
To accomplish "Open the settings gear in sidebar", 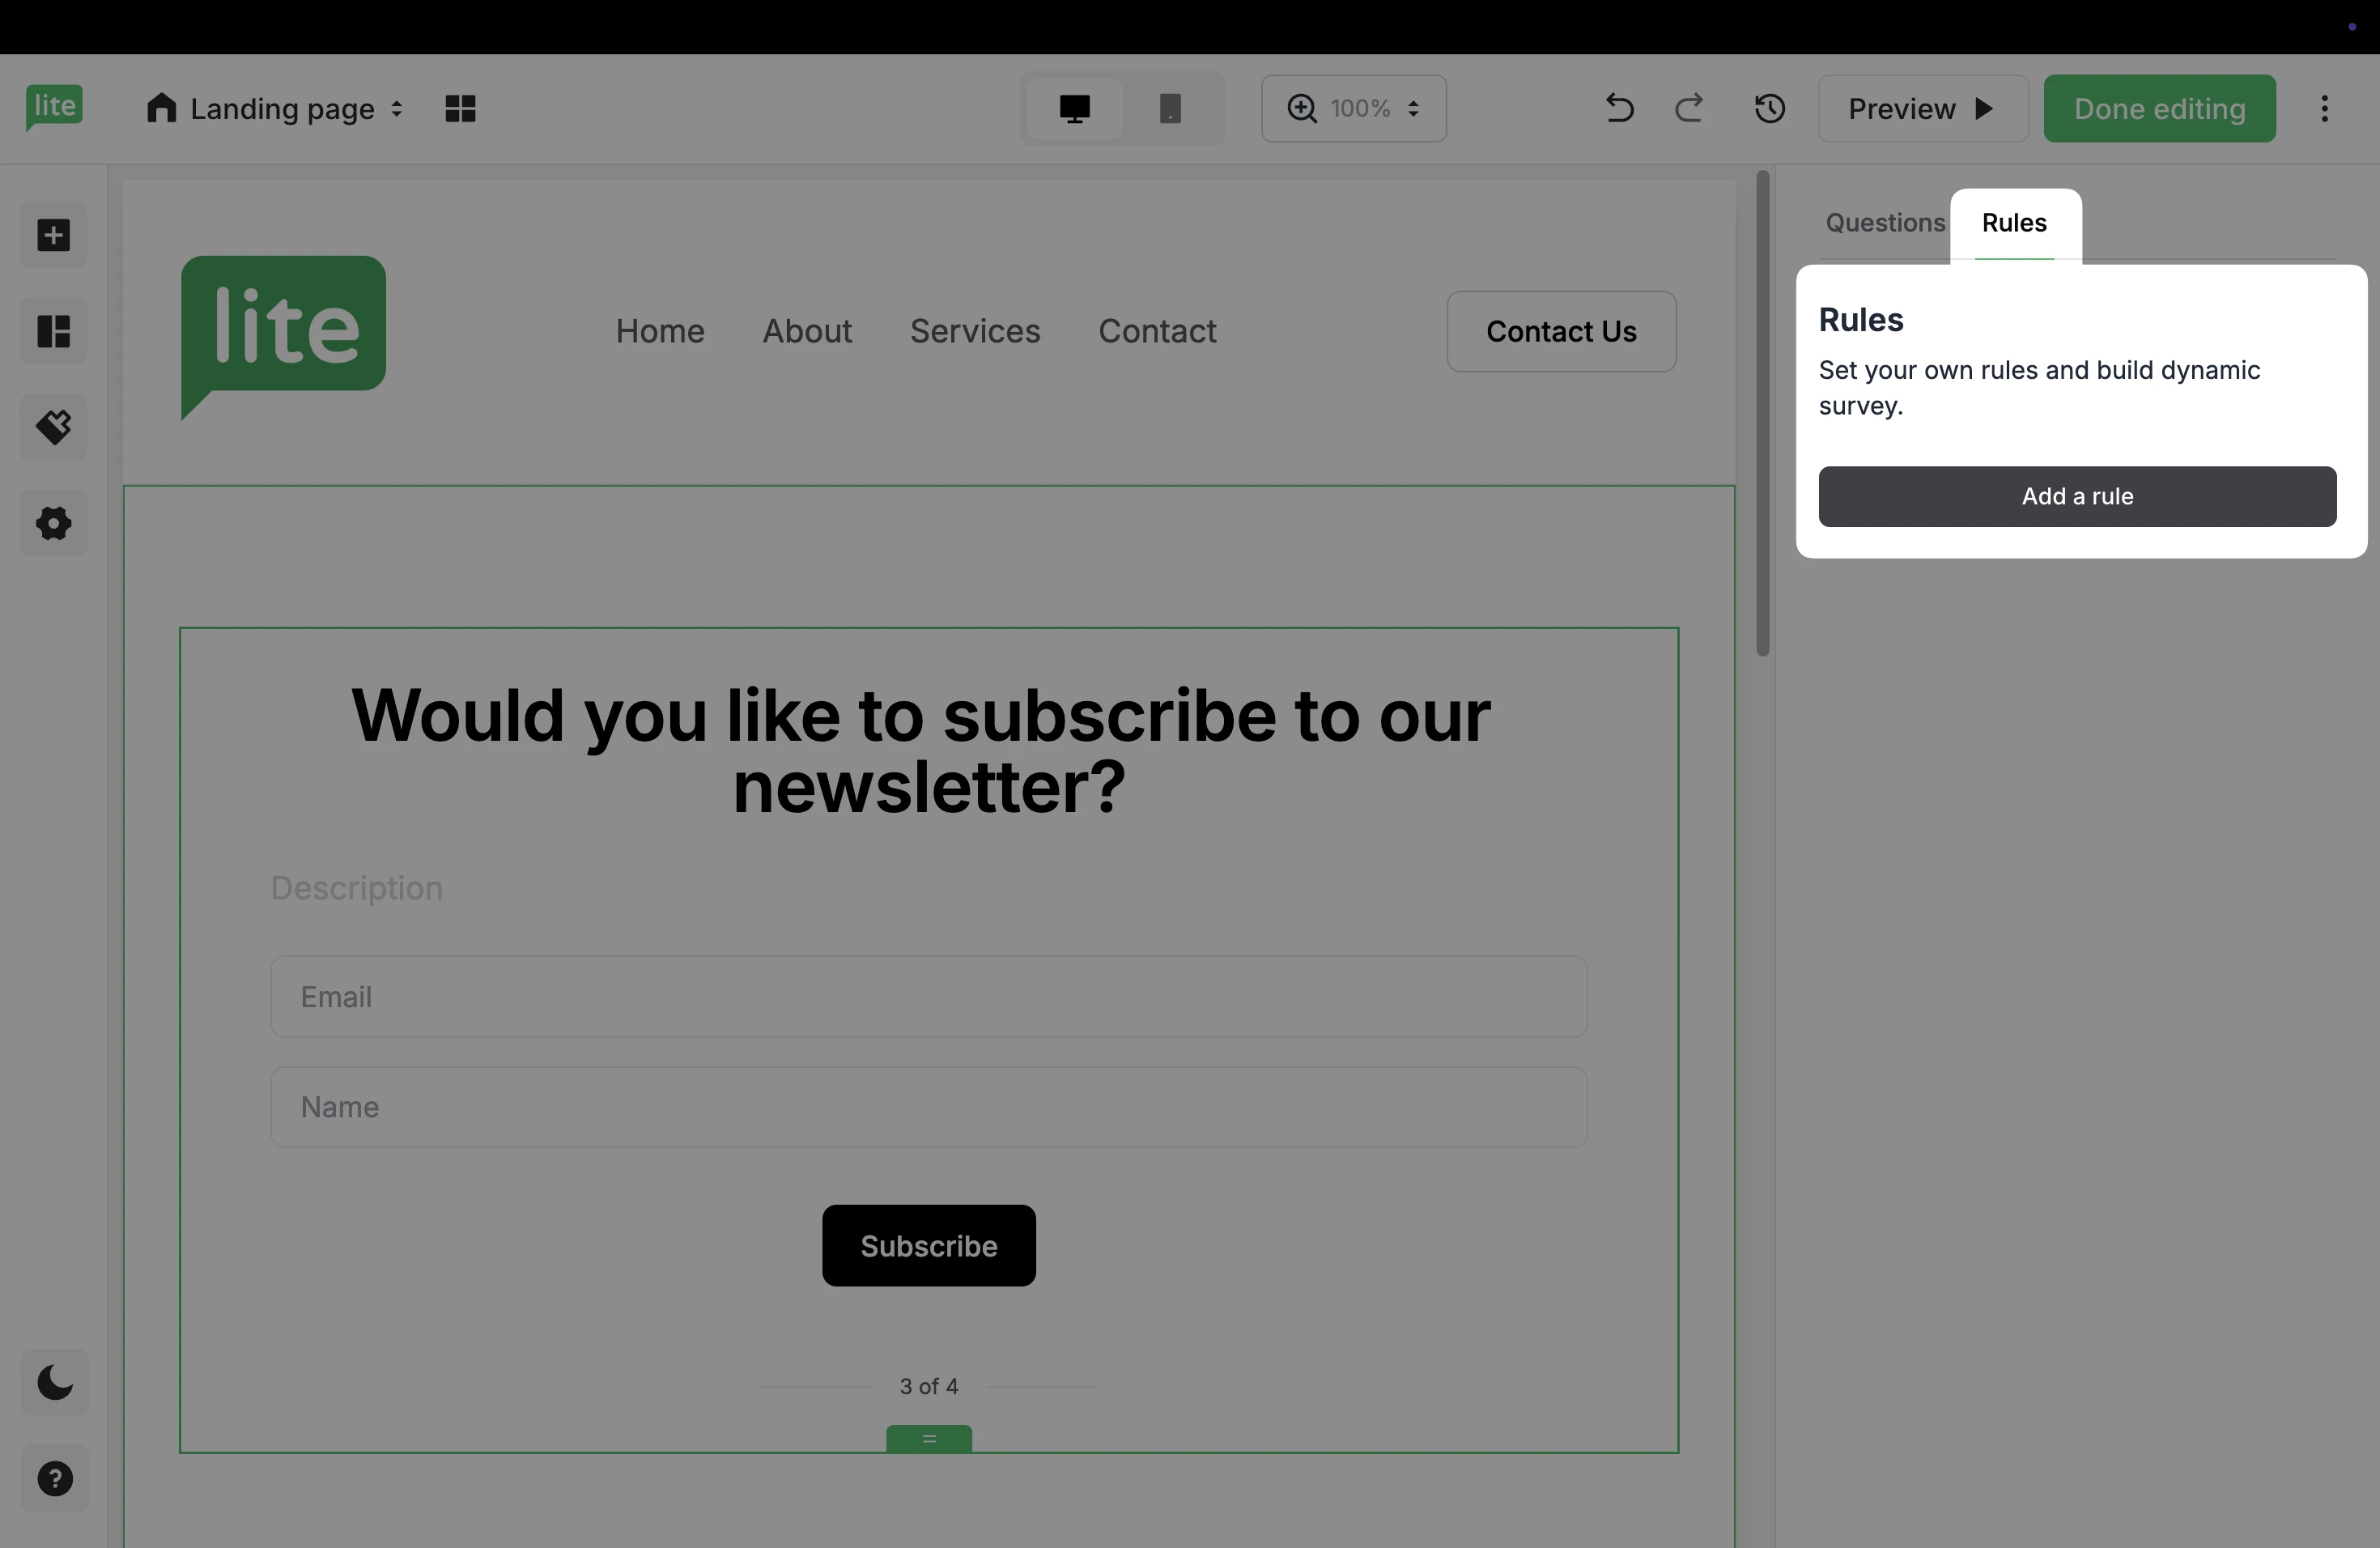I will [x=54, y=523].
